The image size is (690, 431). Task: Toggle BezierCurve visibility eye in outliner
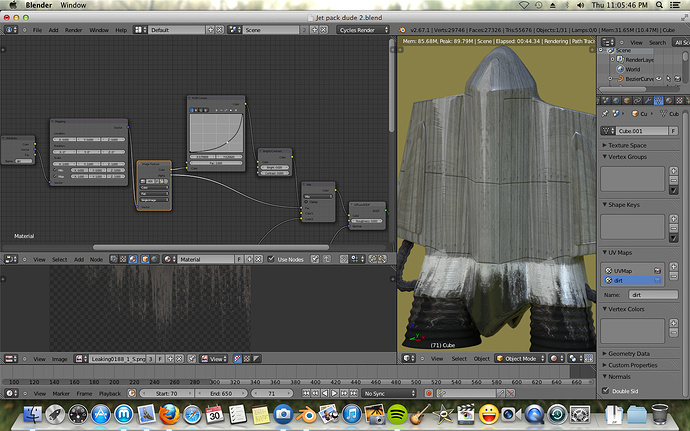pos(659,79)
